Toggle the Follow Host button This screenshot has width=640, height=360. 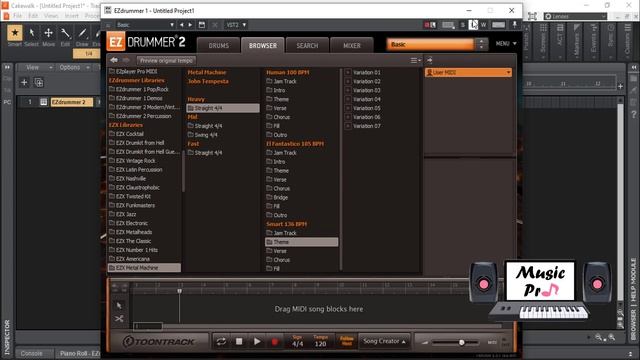(x=347, y=341)
